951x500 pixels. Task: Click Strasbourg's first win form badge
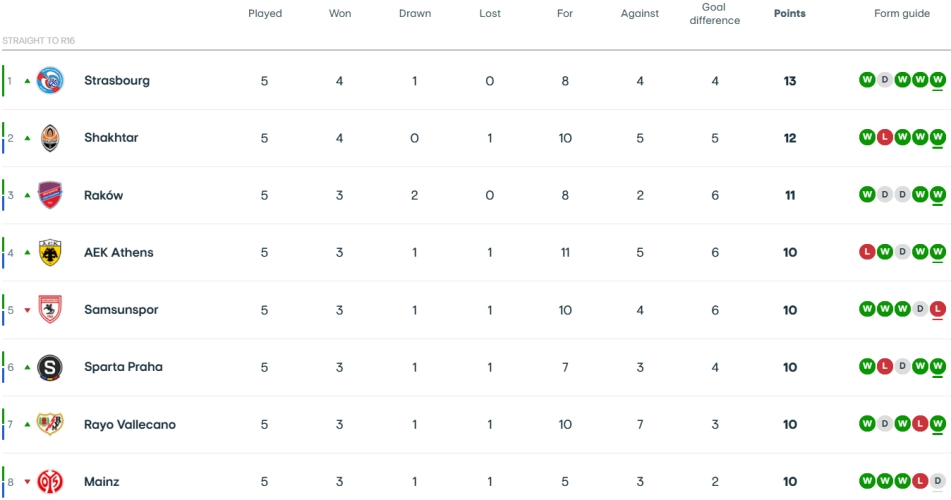tap(867, 81)
